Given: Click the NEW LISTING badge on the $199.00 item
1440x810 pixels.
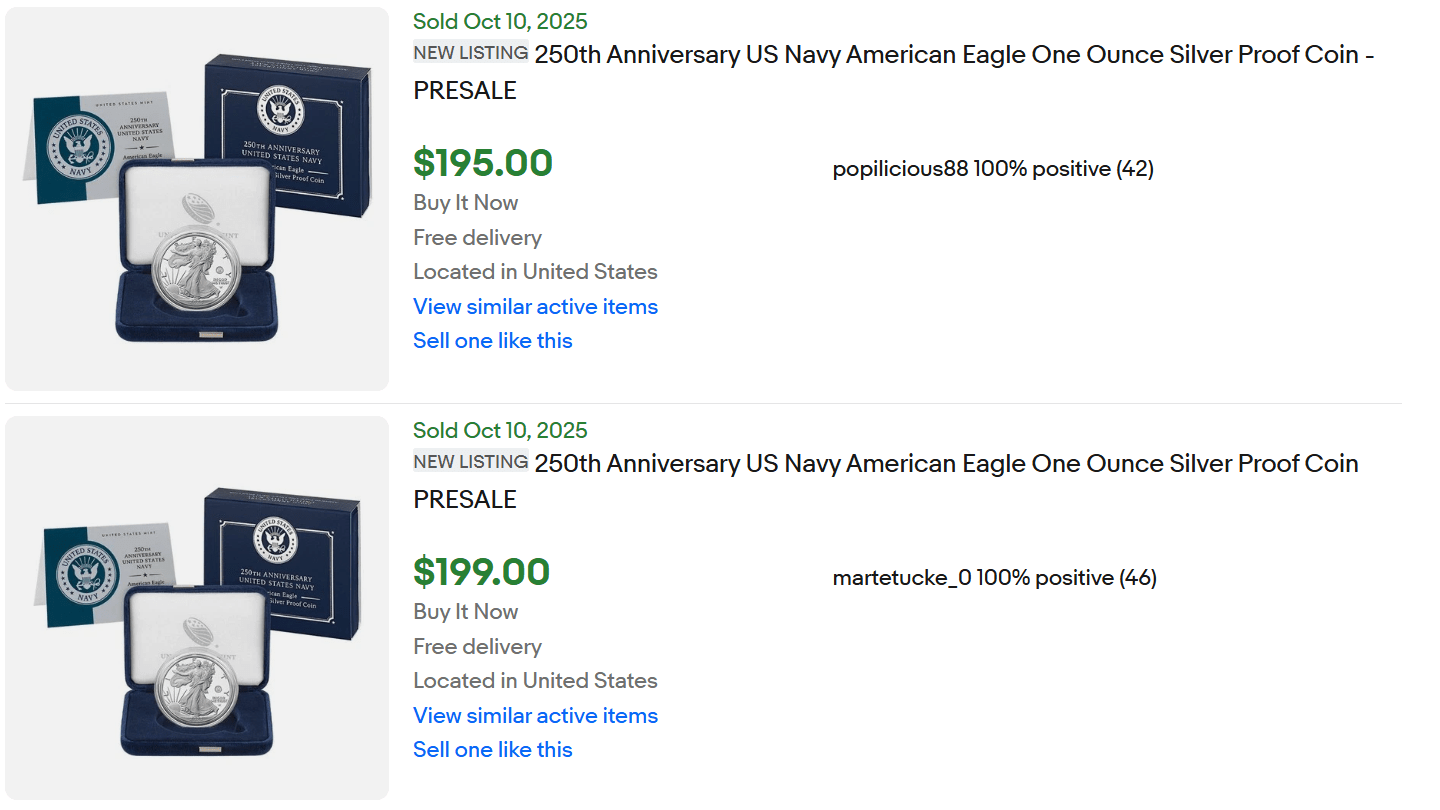Looking at the screenshot, I should point(471,462).
